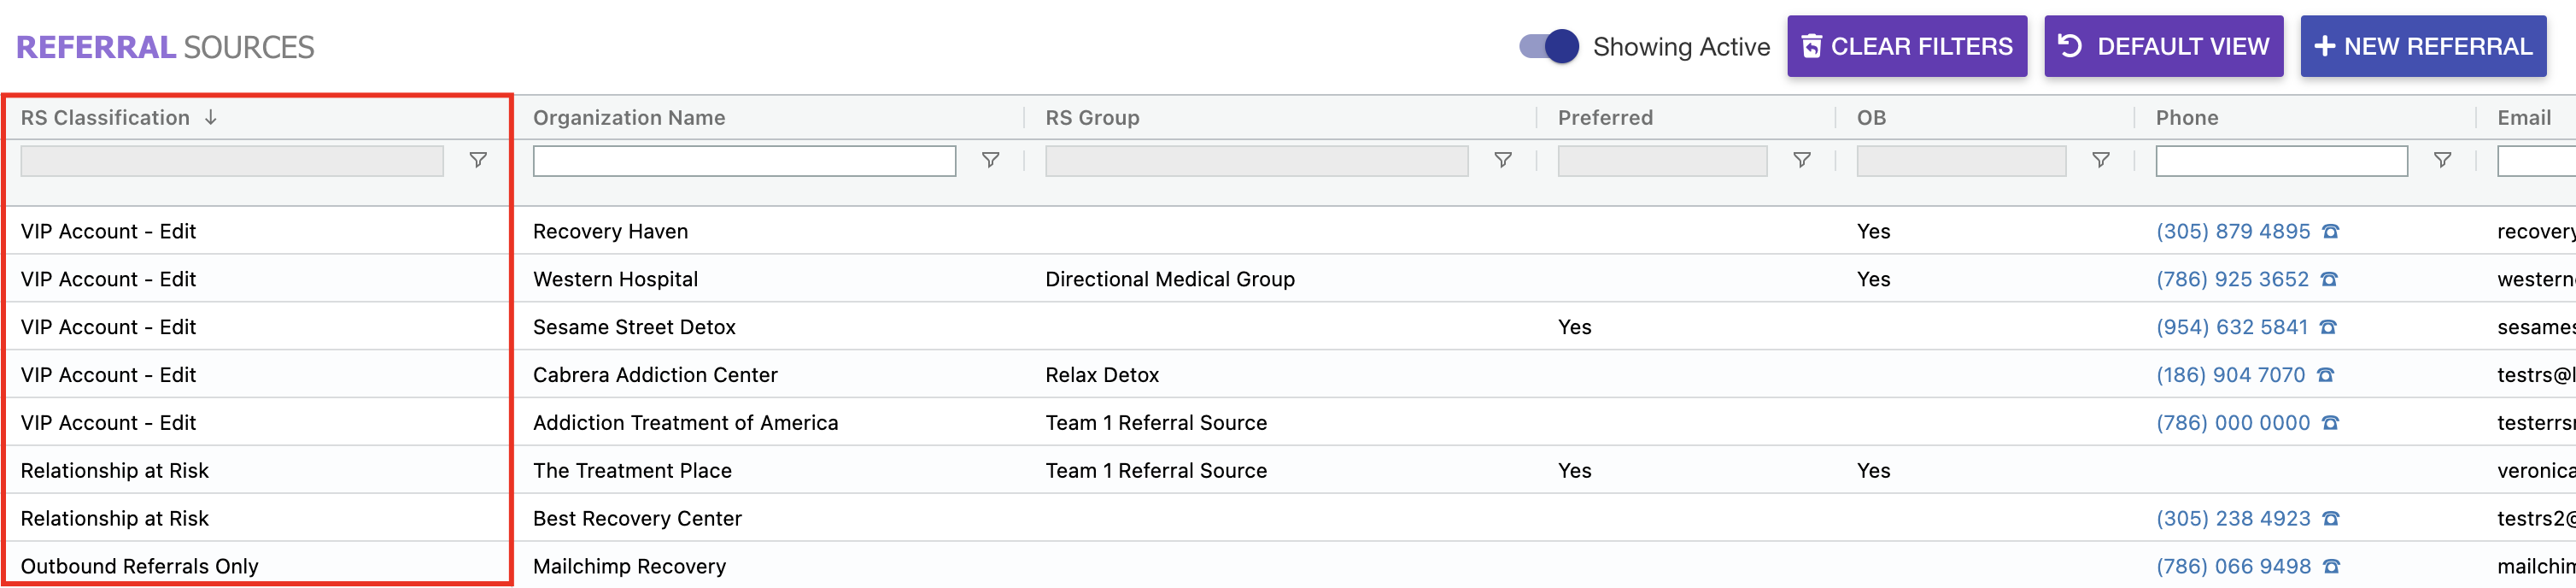
Task: Click phone icon beside Recovery Haven's number
Action: tap(2330, 232)
